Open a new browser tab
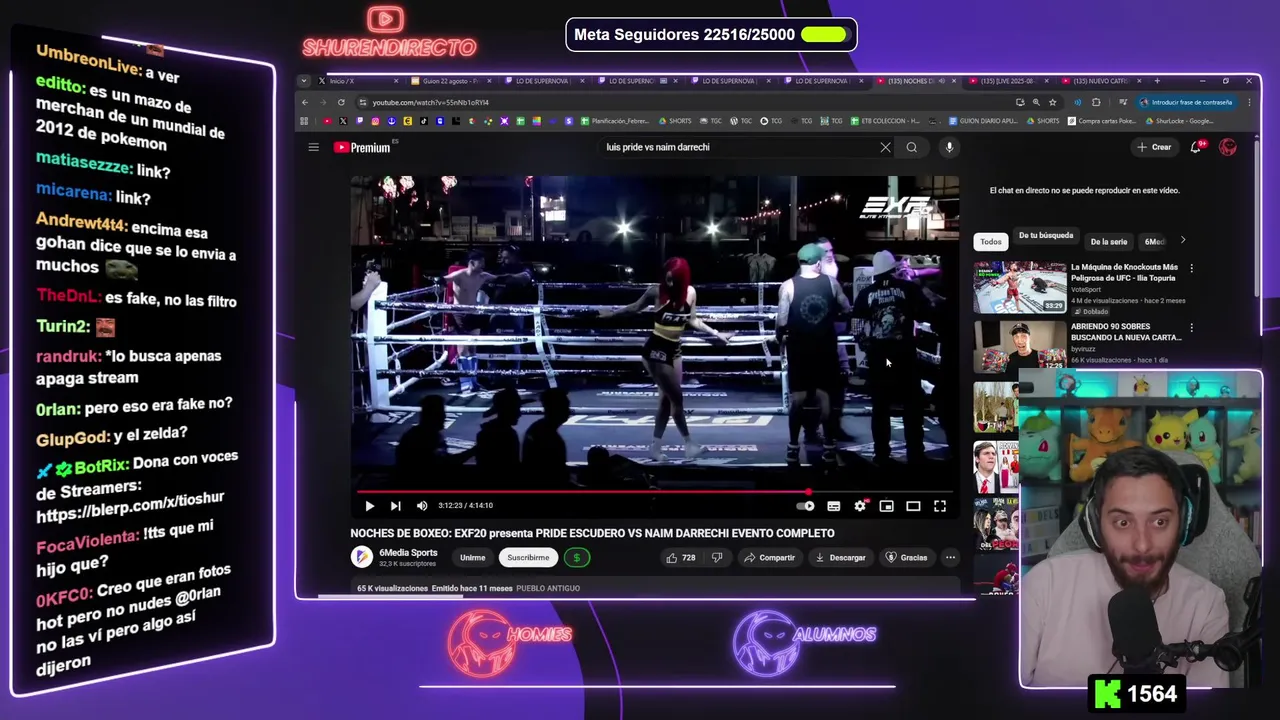 [1158, 80]
